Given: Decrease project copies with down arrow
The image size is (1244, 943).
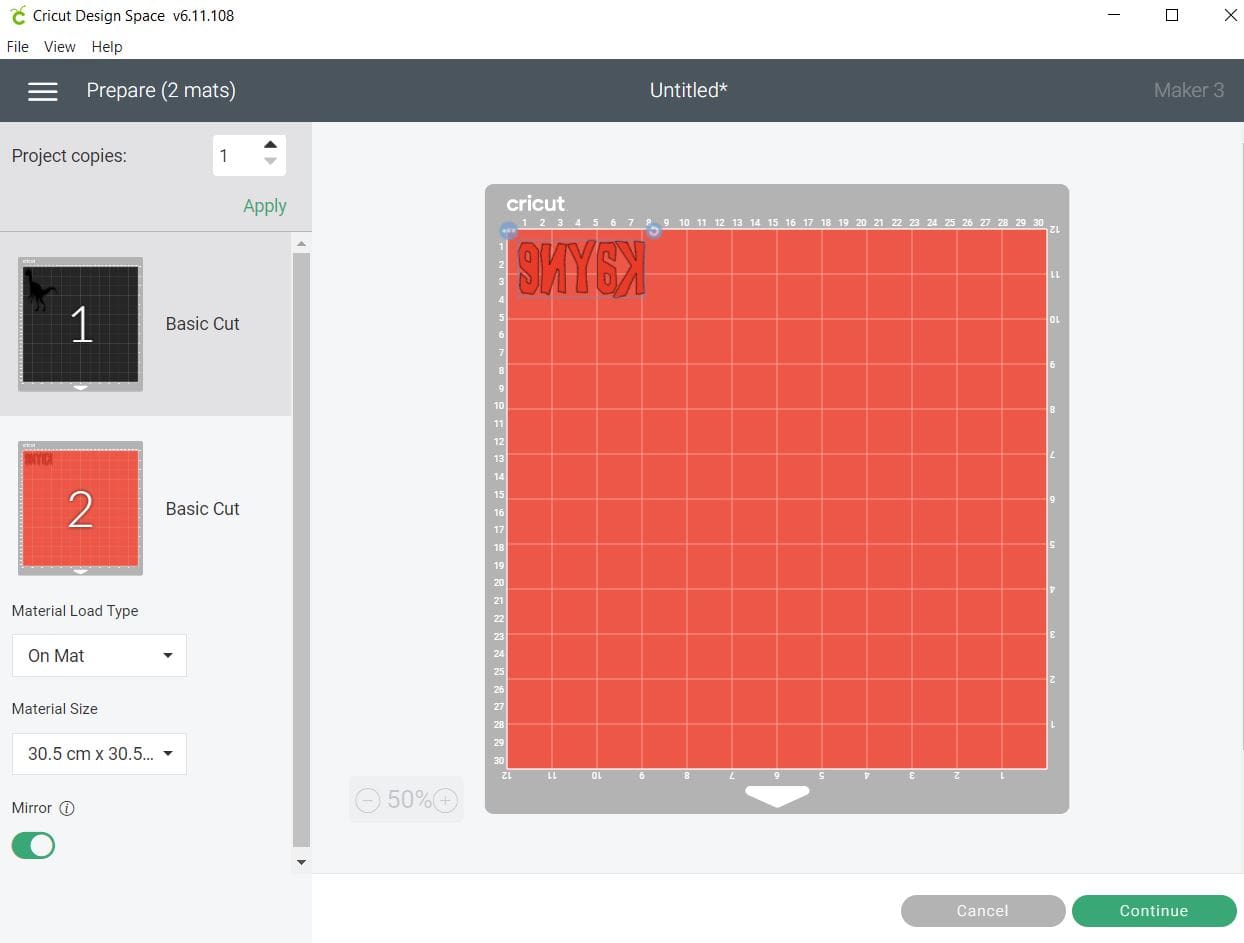Looking at the screenshot, I should coord(270,161).
